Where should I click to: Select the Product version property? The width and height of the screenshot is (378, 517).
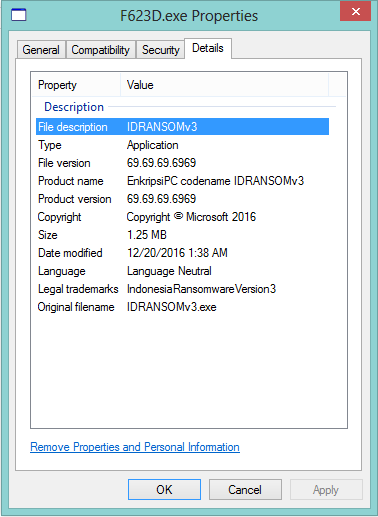75,199
